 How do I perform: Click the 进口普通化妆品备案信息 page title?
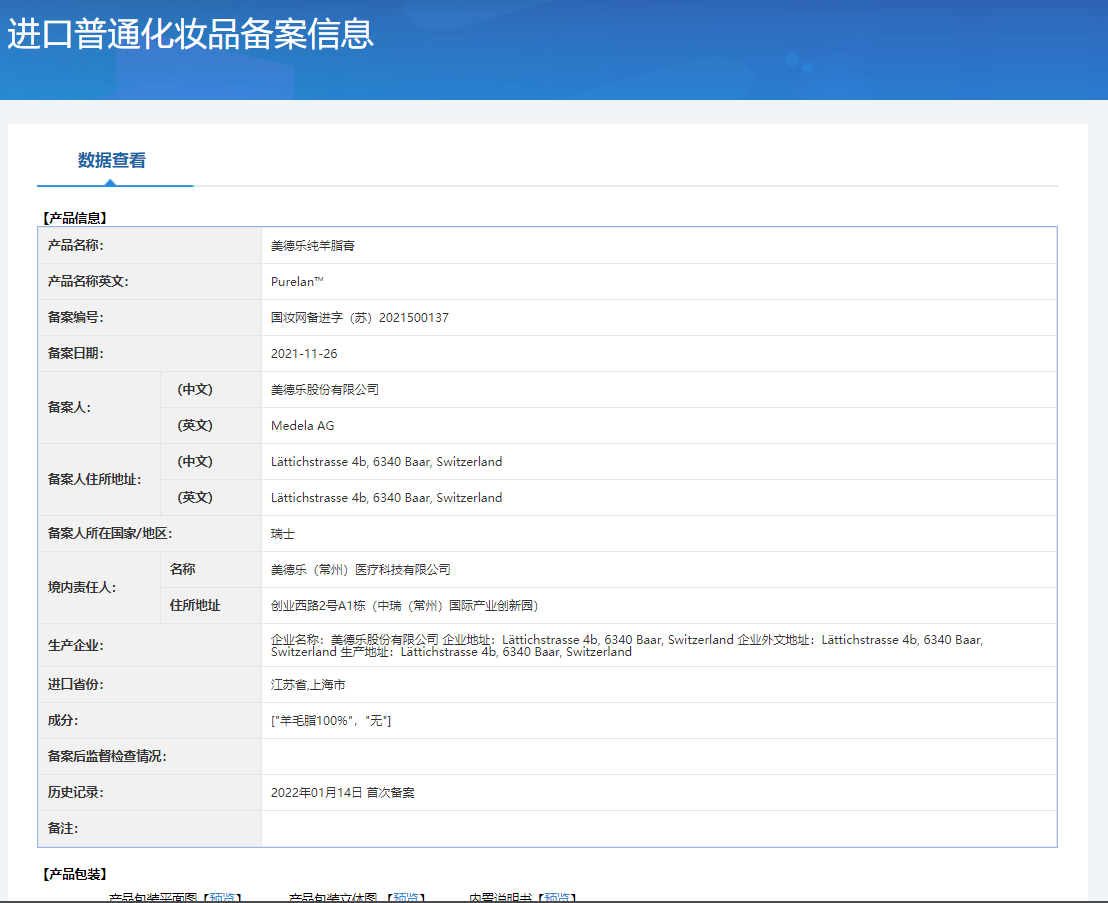[190, 34]
